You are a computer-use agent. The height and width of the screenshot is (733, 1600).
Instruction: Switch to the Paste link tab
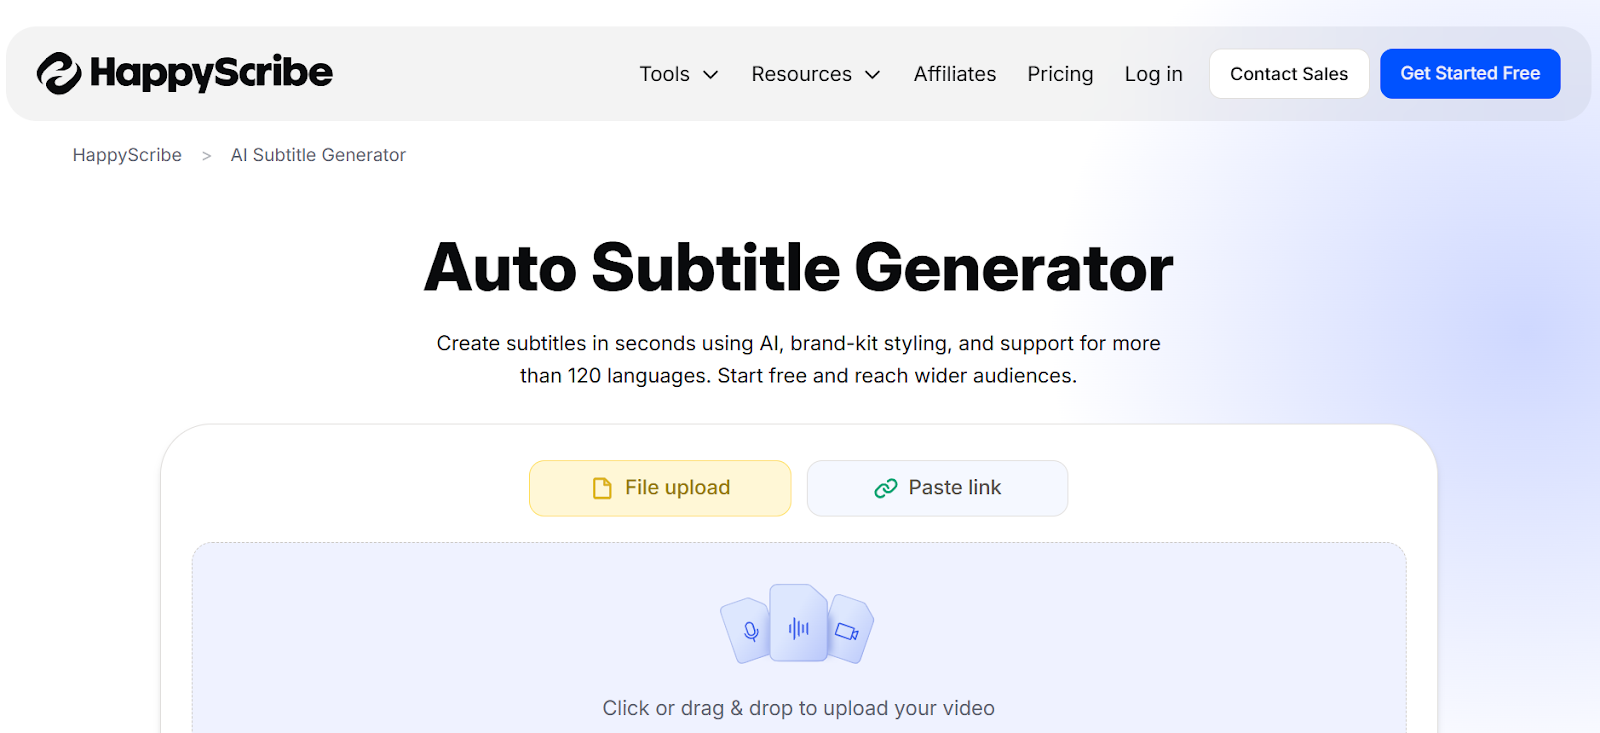[937, 488]
